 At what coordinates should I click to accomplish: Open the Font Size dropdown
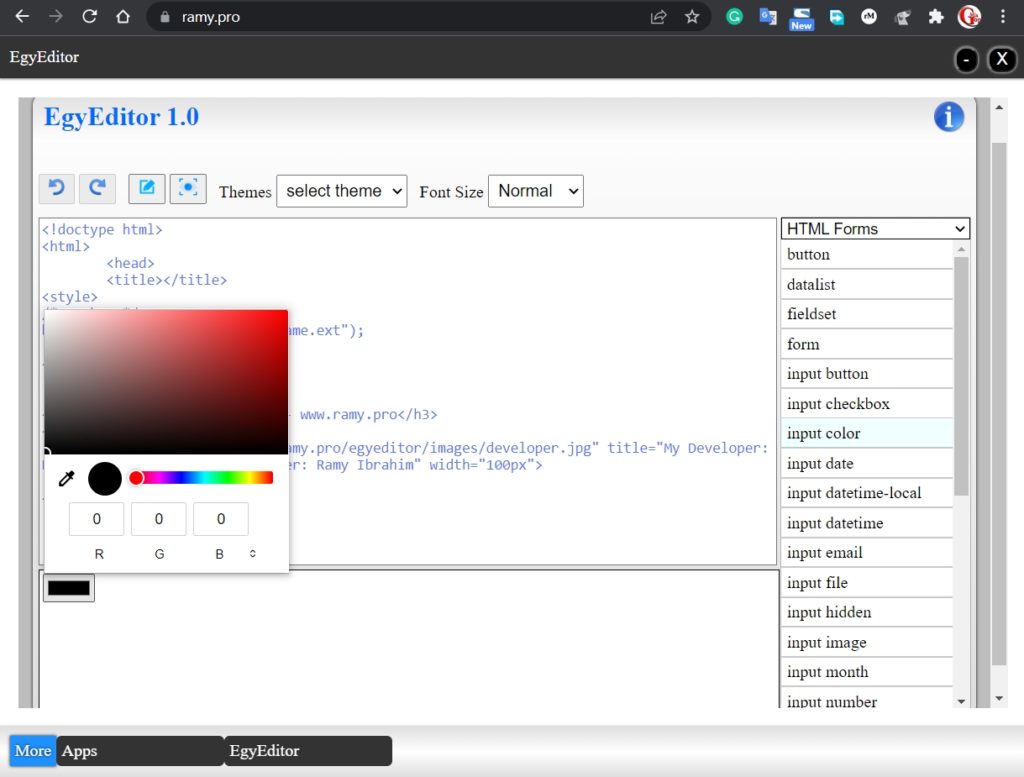pyautogui.click(x=535, y=191)
